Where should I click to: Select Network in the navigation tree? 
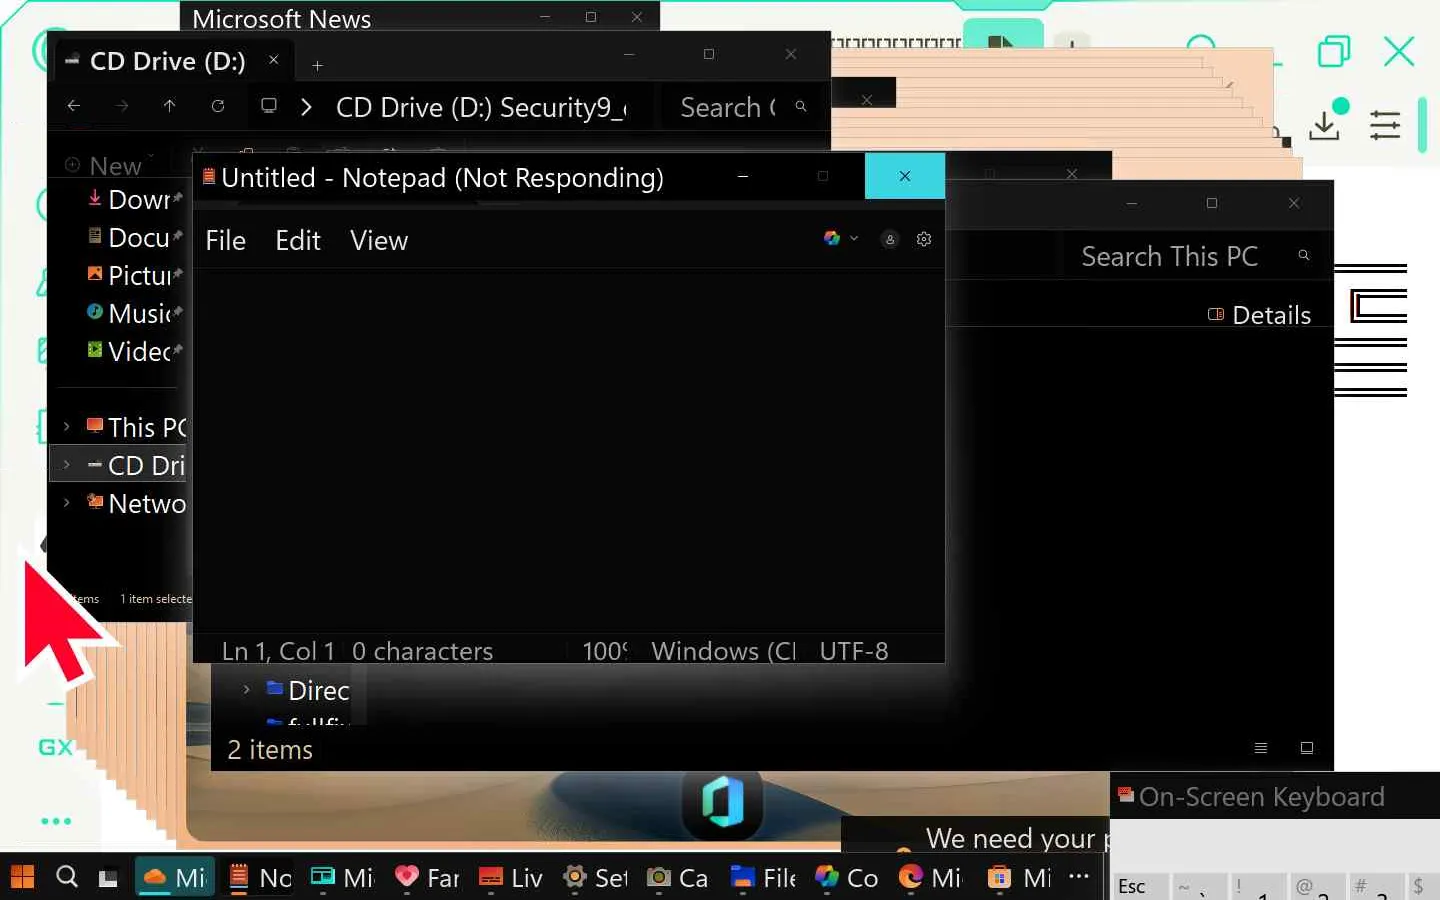click(137, 504)
